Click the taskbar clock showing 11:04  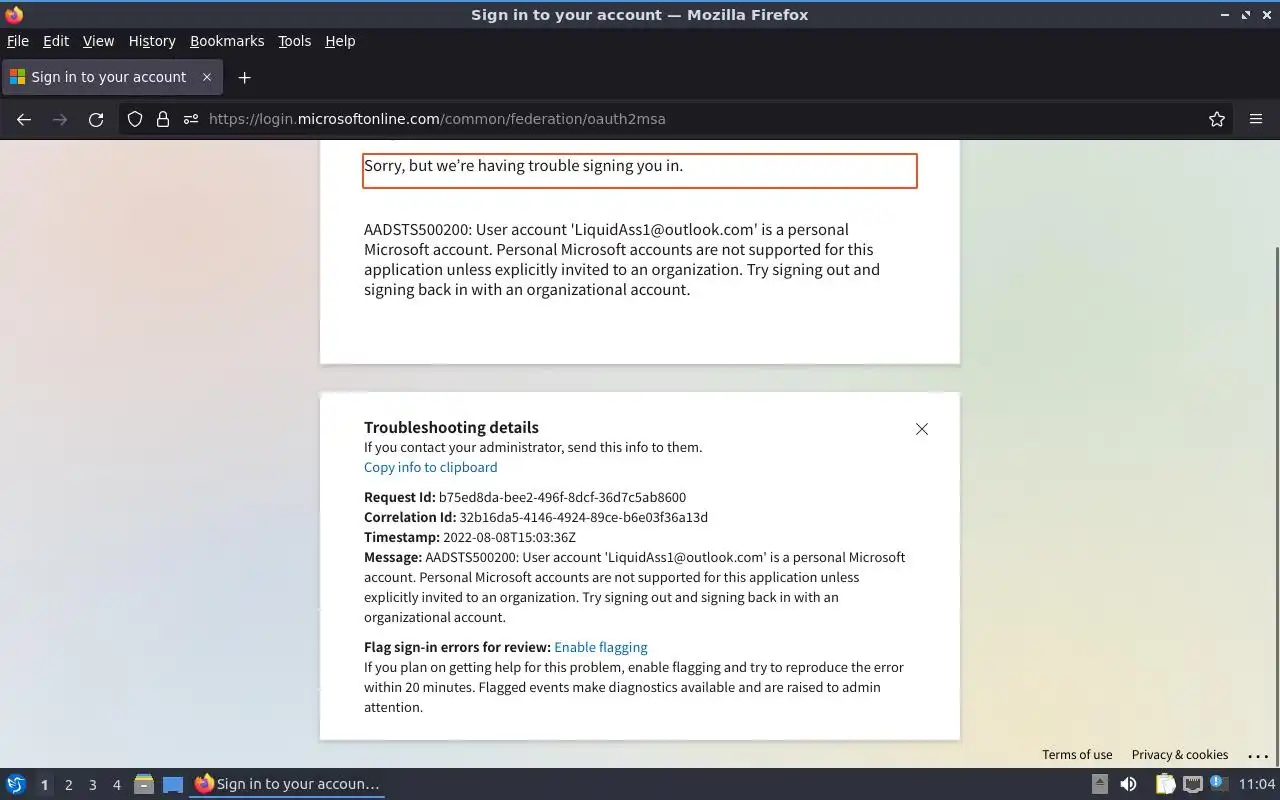pyautogui.click(x=1257, y=784)
